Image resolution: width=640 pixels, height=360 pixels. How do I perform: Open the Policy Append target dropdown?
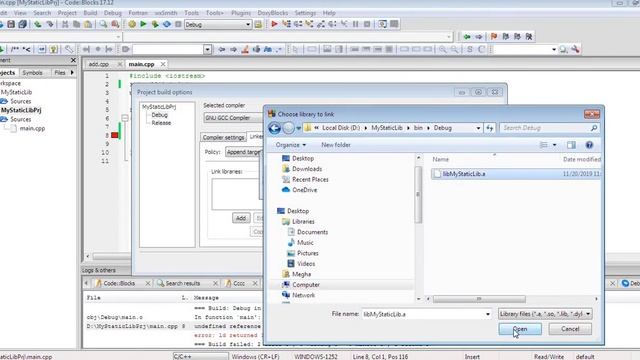pos(243,152)
